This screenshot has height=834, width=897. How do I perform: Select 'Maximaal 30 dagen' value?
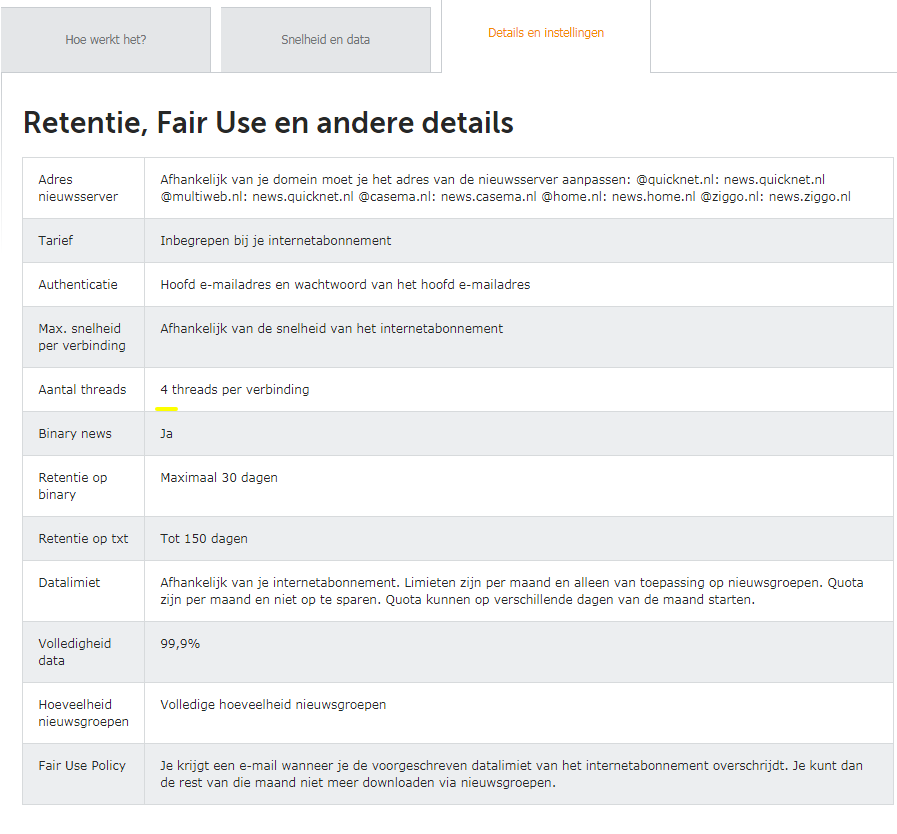[219, 478]
